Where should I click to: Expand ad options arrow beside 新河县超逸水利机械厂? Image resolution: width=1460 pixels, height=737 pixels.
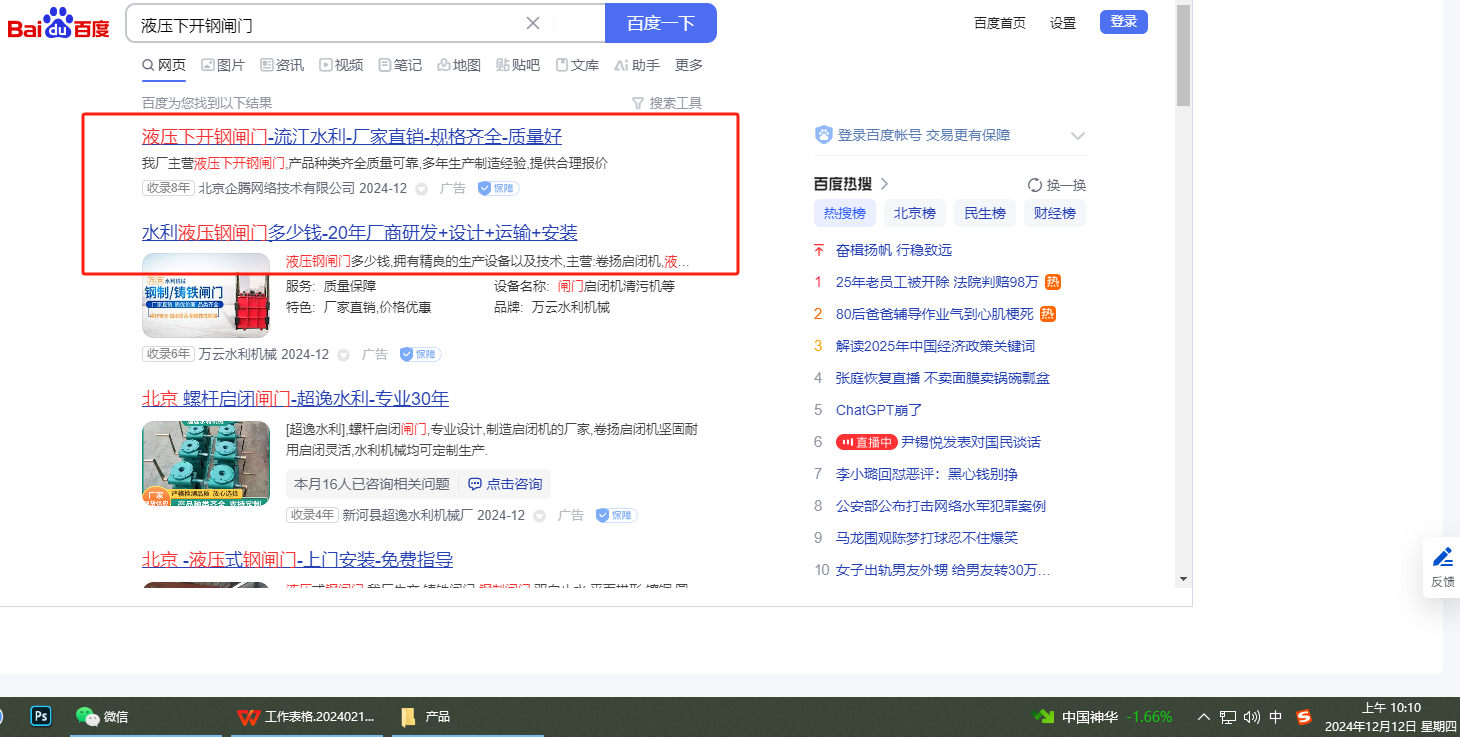tap(539, 516)
